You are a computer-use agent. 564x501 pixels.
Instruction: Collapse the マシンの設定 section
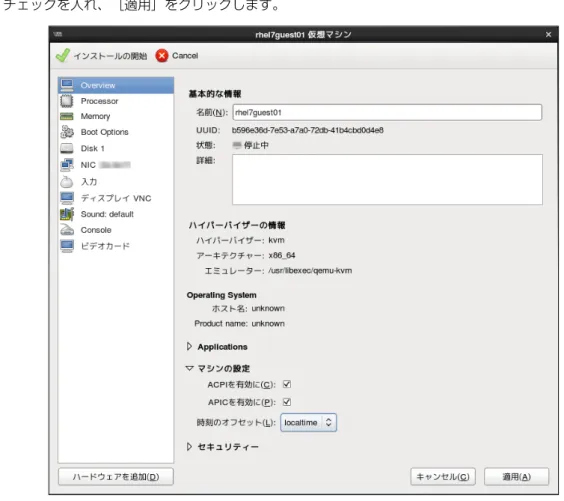coord(190,368)
